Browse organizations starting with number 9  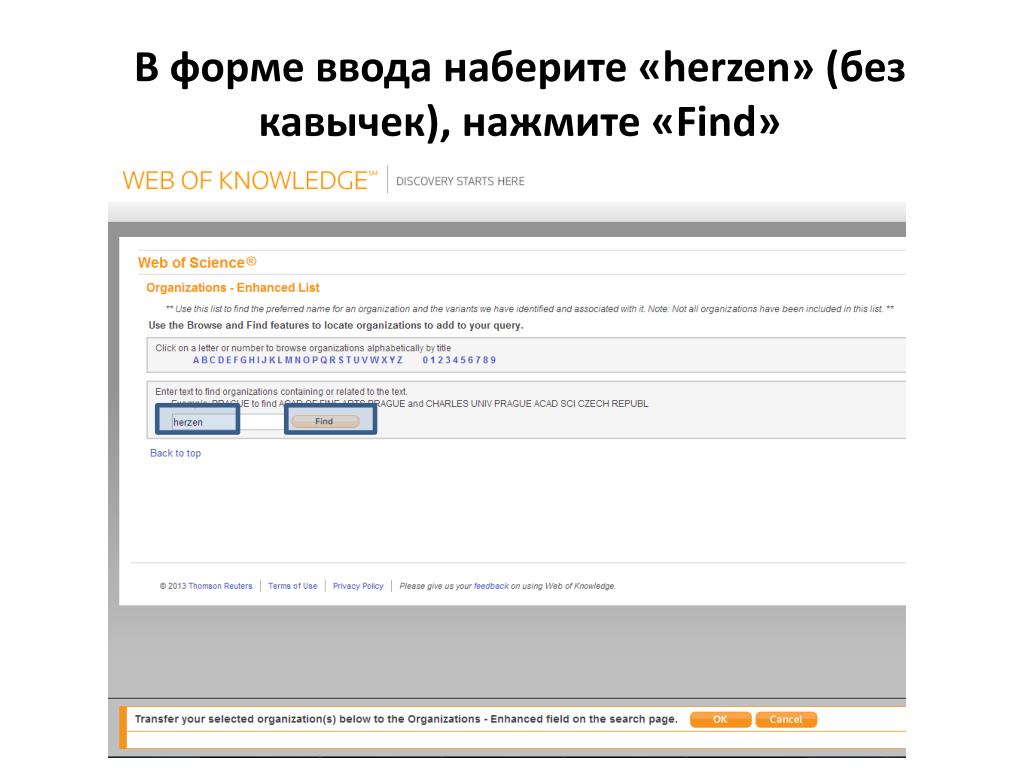pos(493,360)
